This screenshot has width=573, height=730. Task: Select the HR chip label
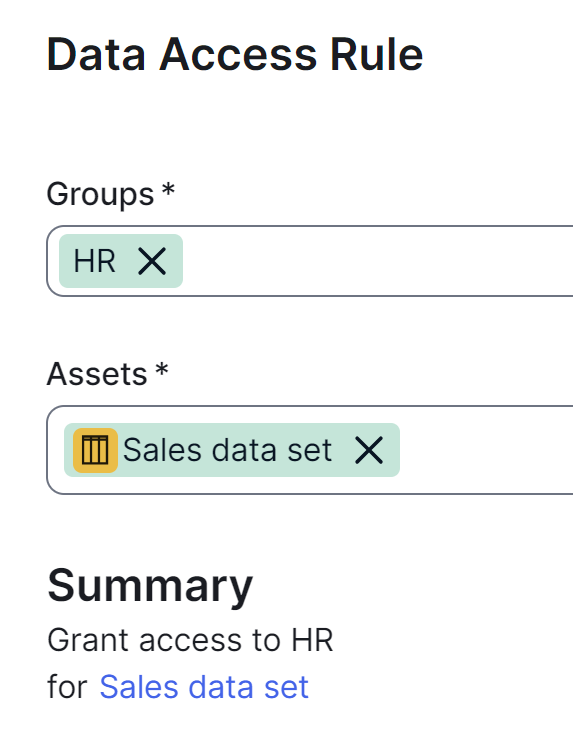[94, 261]
